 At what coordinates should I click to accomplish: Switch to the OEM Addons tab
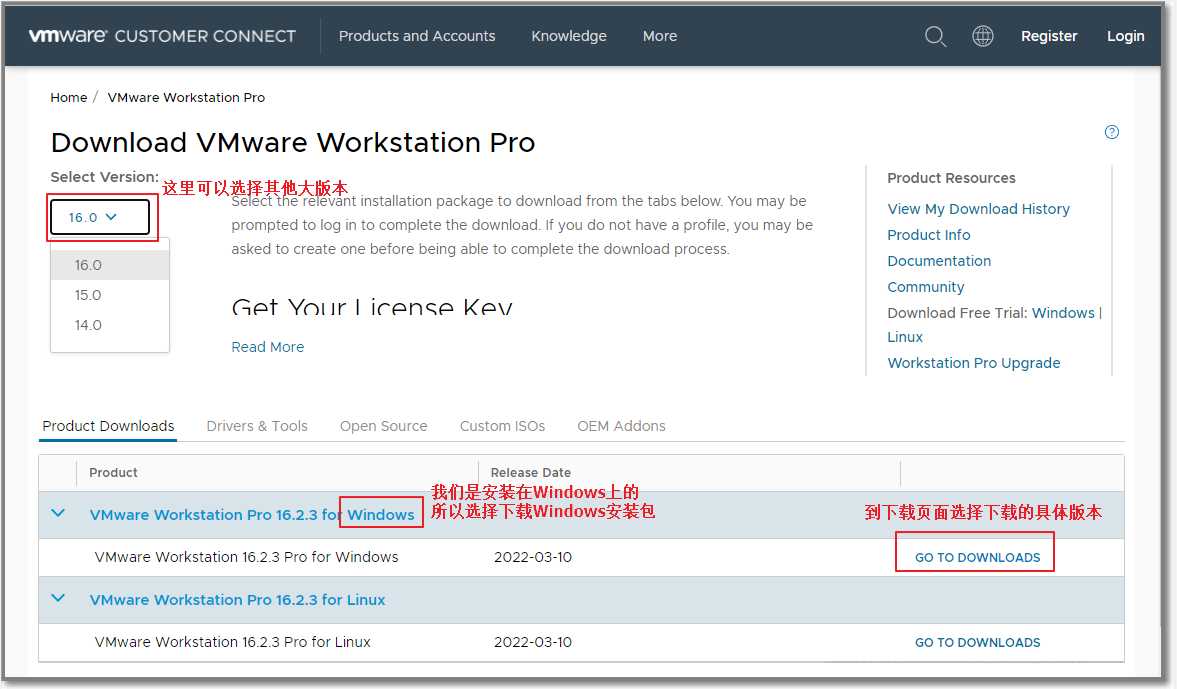coord(622,426)
